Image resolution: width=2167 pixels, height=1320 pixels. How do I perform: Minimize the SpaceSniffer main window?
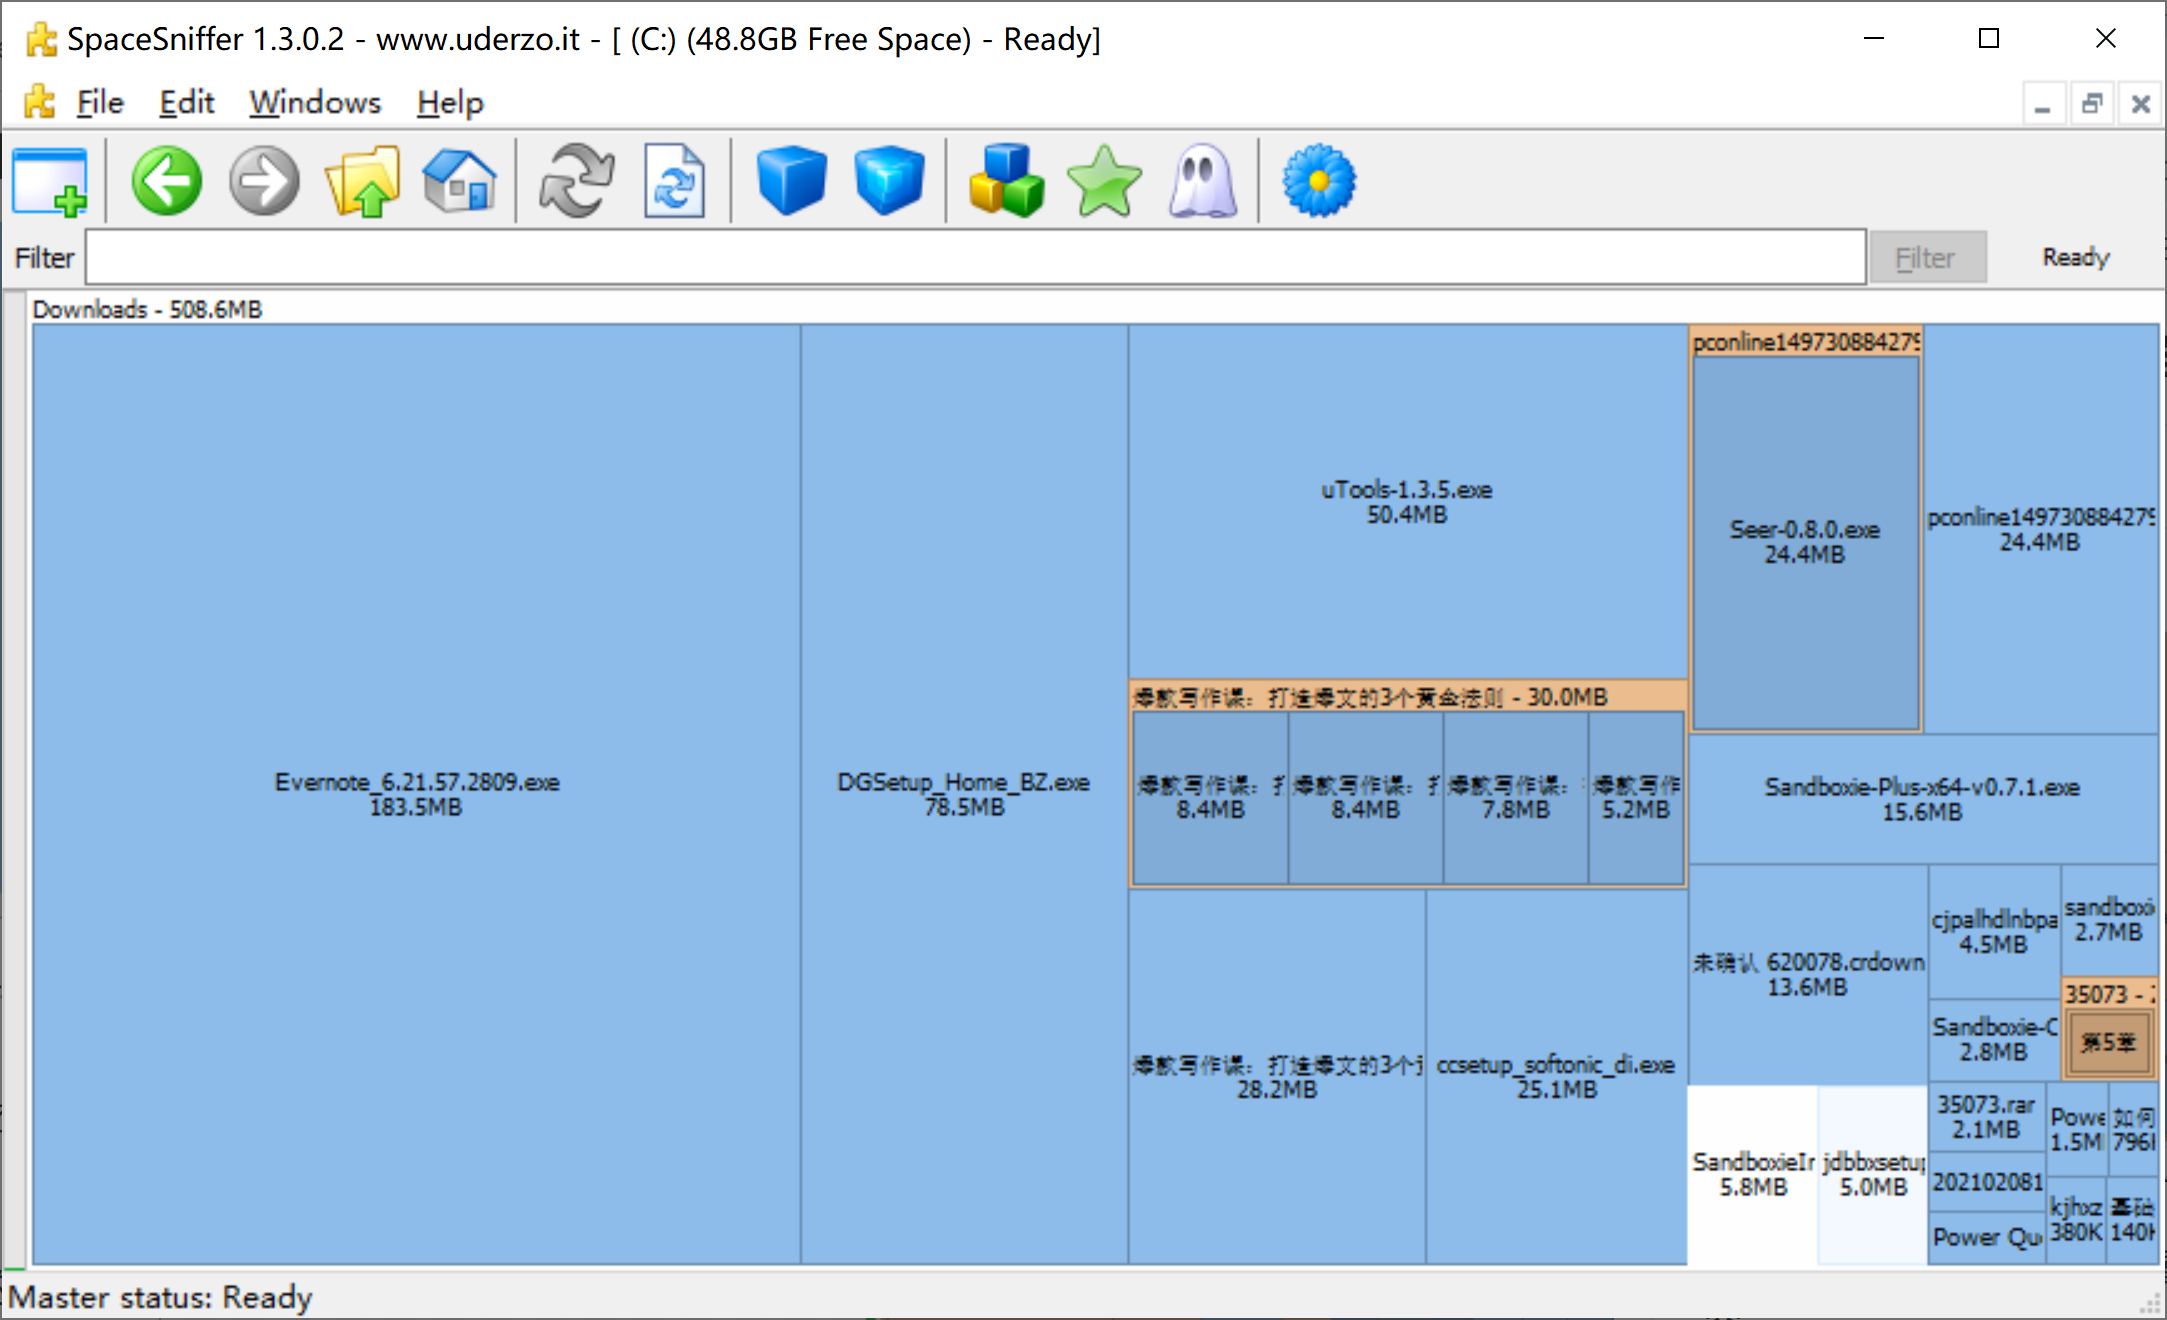[1874, 39]
